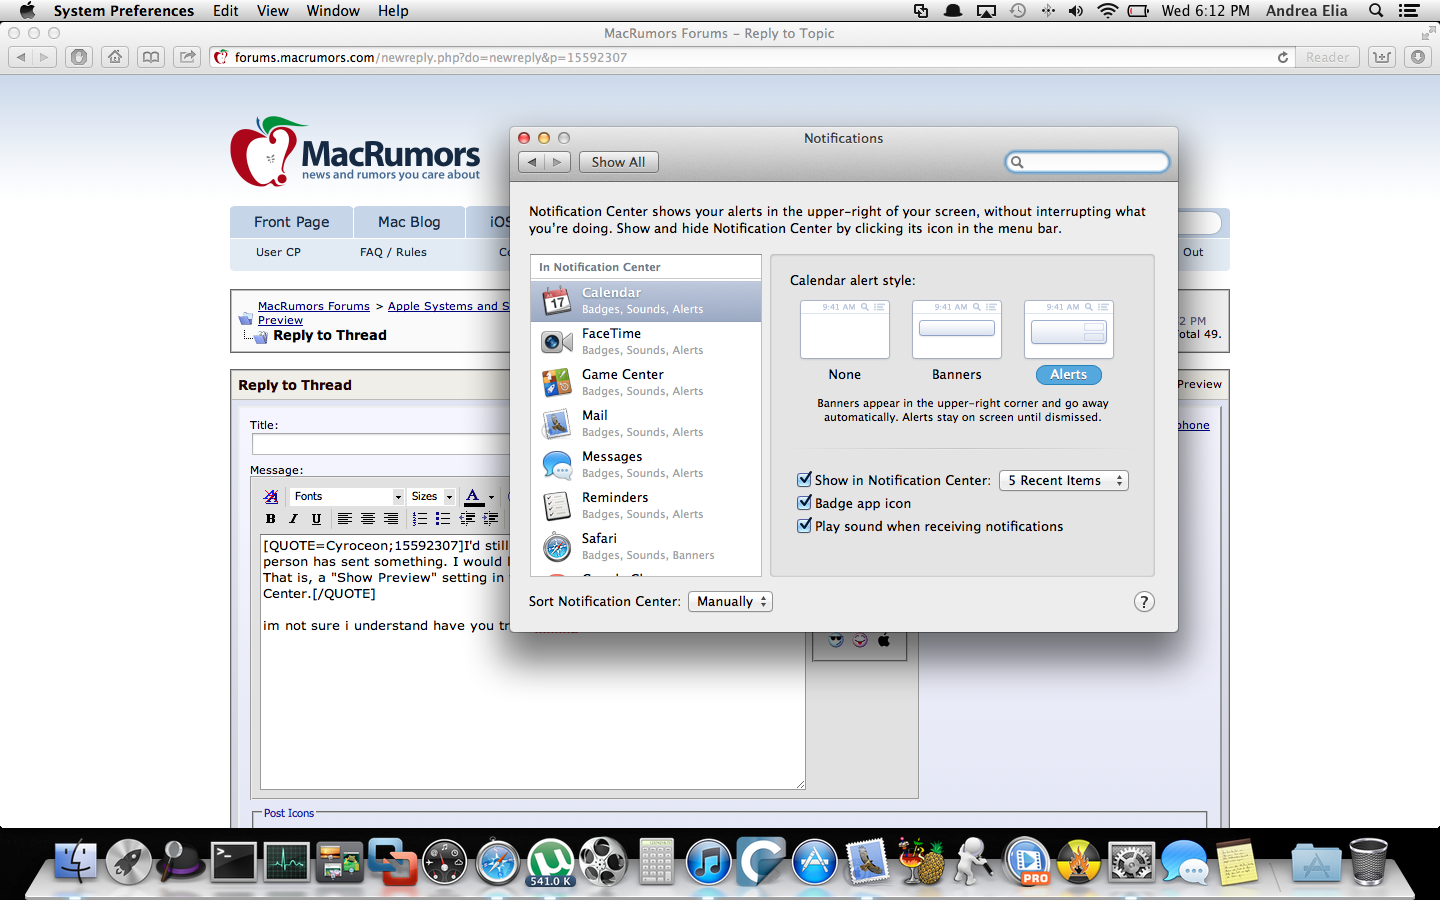The width and height of the screenshot is (1440, 900).
Task: Toggle Play sound when receiving notifications
Action: (804, 526)
